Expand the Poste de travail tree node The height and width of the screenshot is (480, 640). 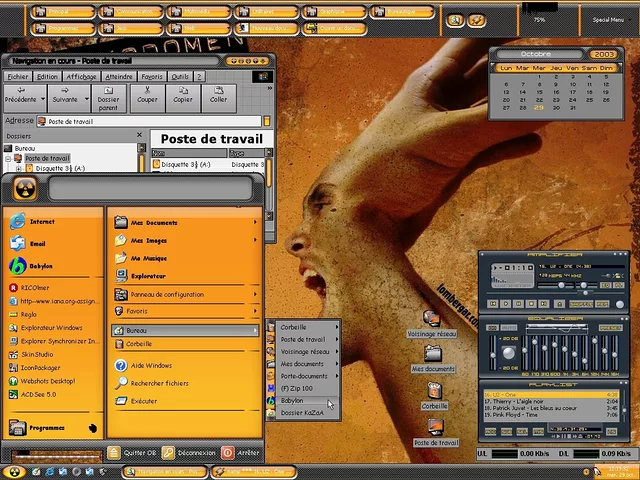[8, 158]
